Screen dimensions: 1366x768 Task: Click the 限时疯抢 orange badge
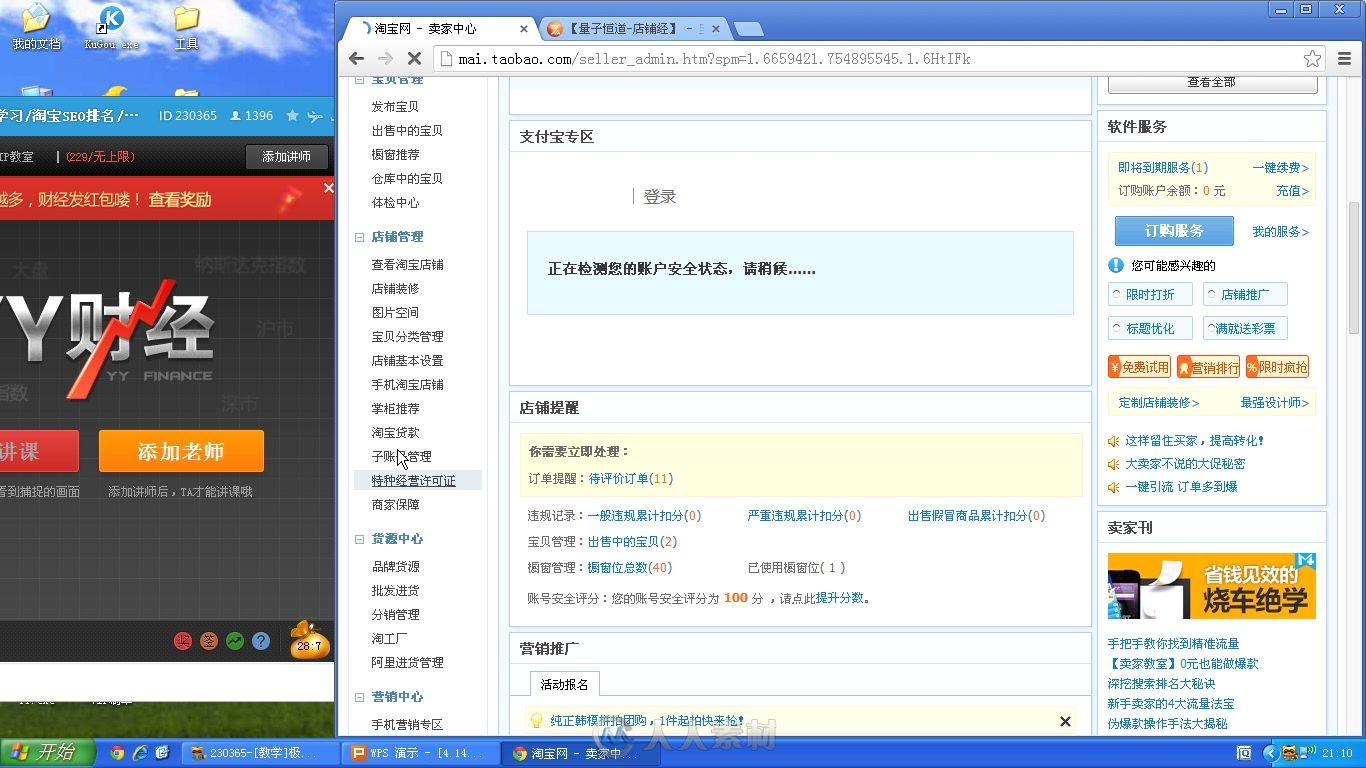1277,367
